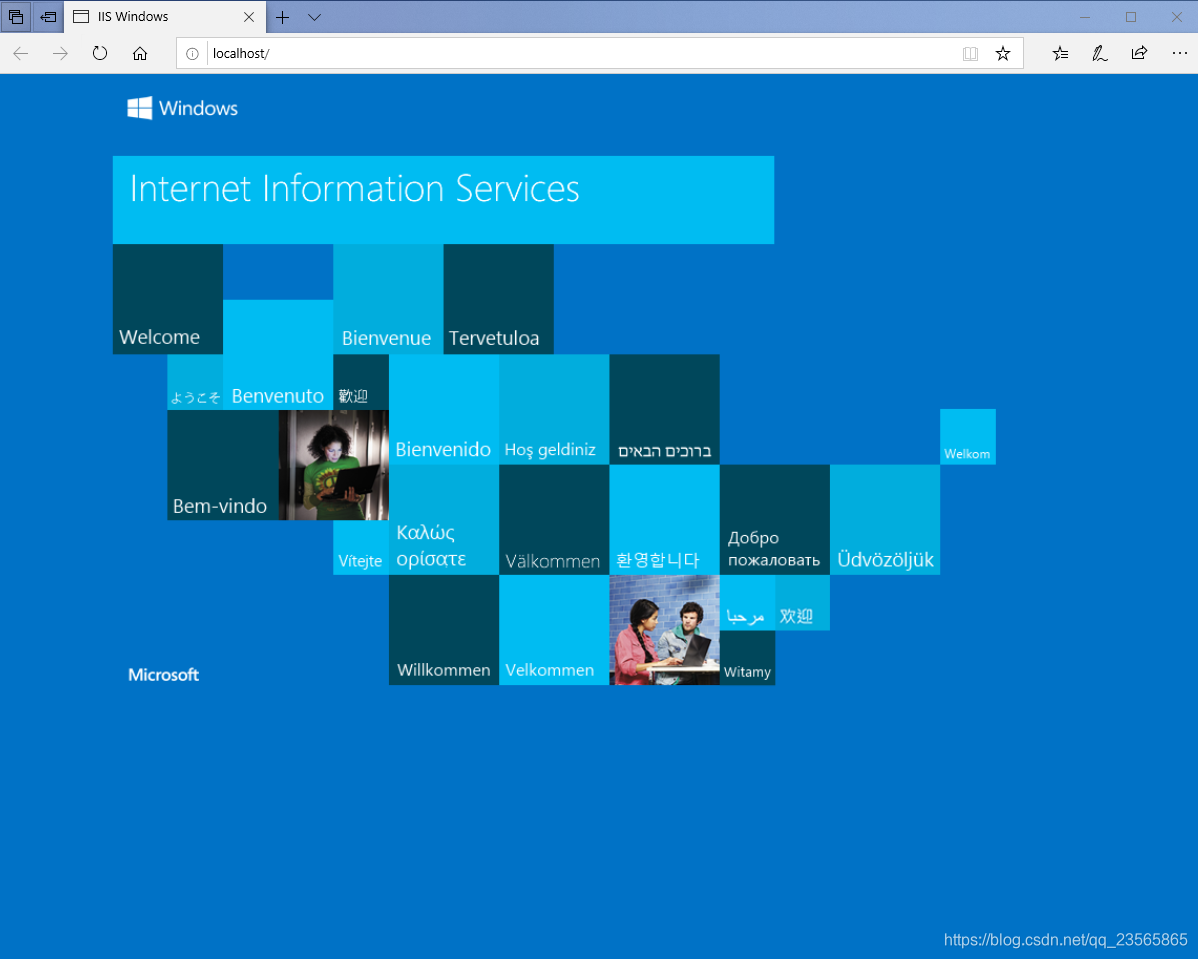Click the Arabic مرحبا tile
This screenshot has width=1198, height=959.
click(747, 603)
